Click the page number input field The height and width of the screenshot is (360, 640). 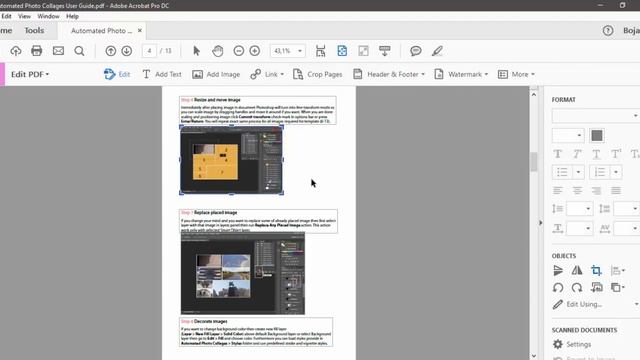pyautogui.click(x=149, y=51)
